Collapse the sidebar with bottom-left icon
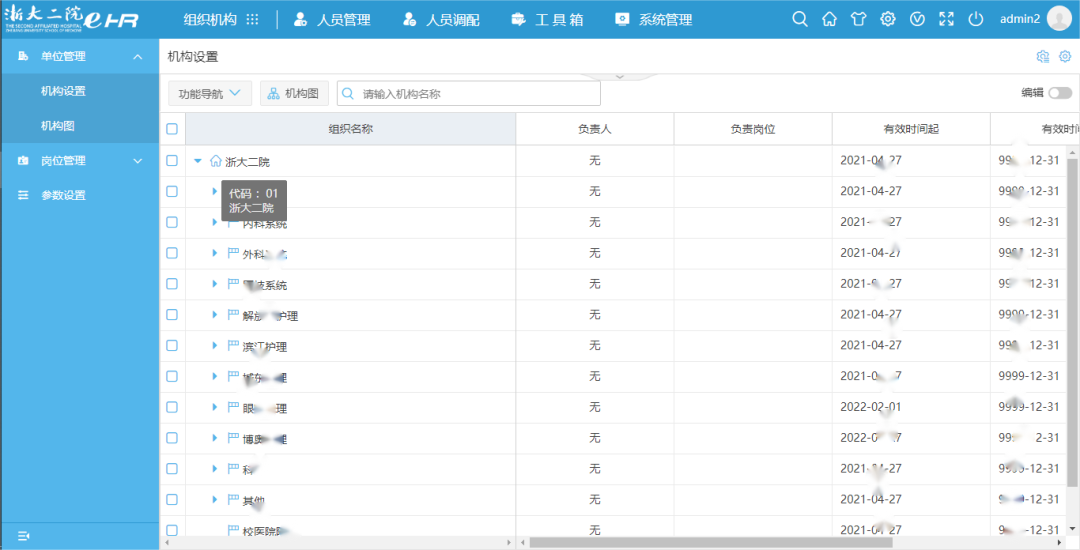This screenshot has height=550, width=1080. point(23,536)
